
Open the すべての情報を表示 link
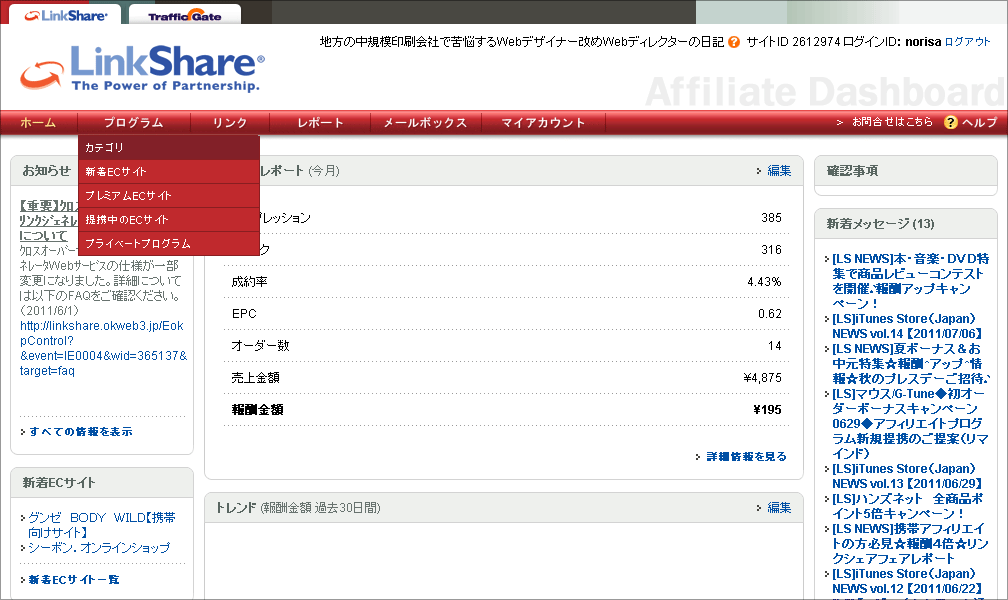pyautogui.click(x=81, y=432)
